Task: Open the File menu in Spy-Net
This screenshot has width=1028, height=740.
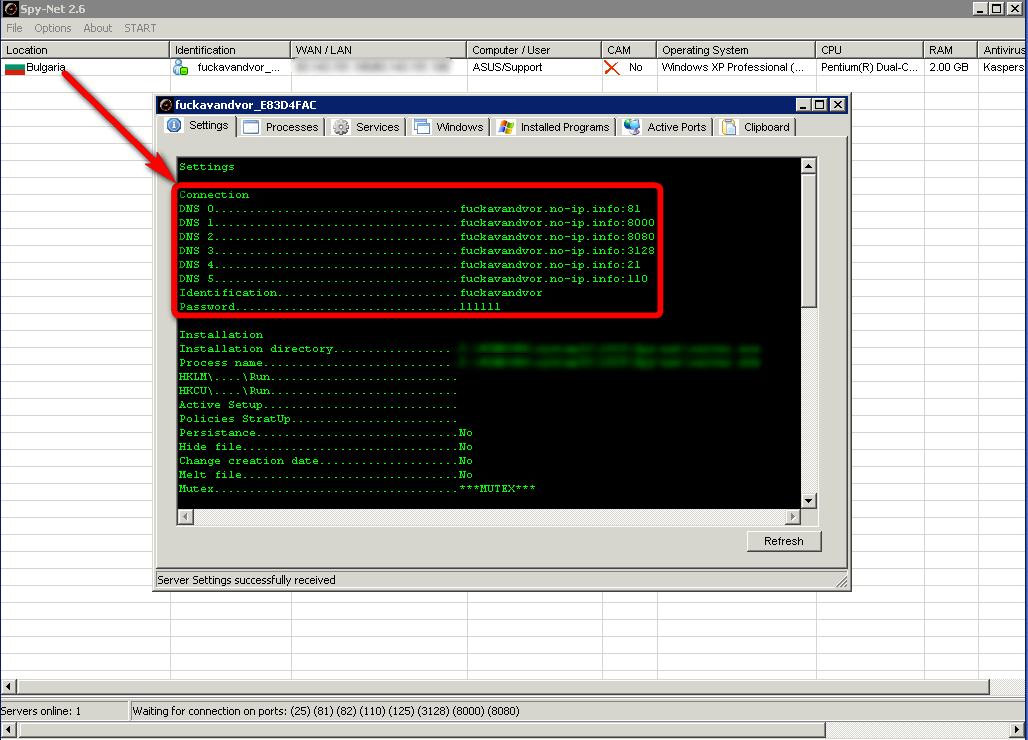Action: [14, 28]
